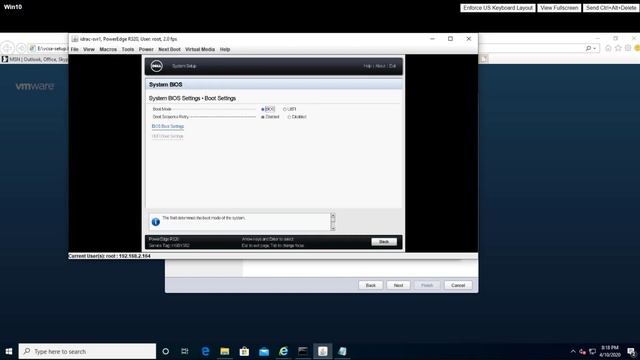This screenshot has height=360, width=640.
Task: Click the greyed UEFI Boot Settings link
Action: pos(168,136)
